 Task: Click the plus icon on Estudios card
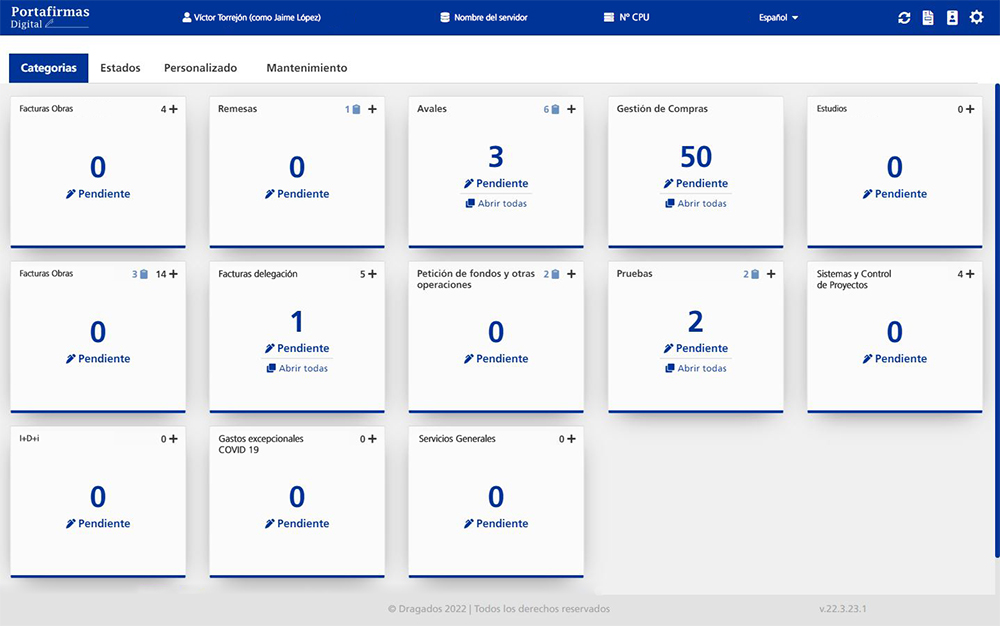click(x=969, y=109)
